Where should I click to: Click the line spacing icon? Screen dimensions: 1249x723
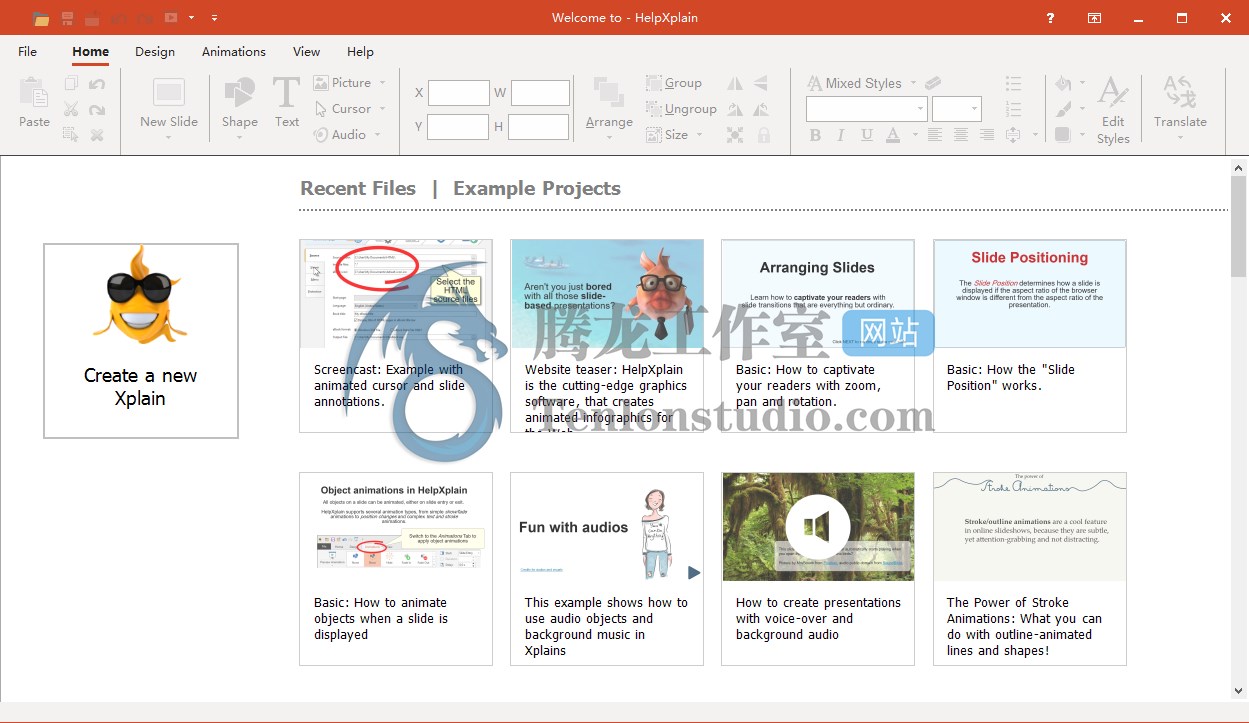pyautogui.click(x=1013, y=135)
